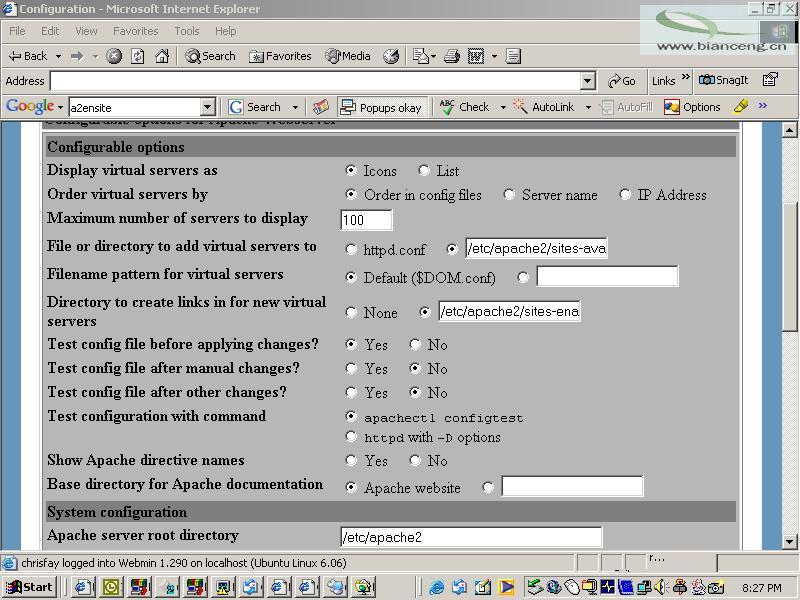800x600 pixels.
Task: Open the AutoLink dropdown arrow
Action: (588, 107)
